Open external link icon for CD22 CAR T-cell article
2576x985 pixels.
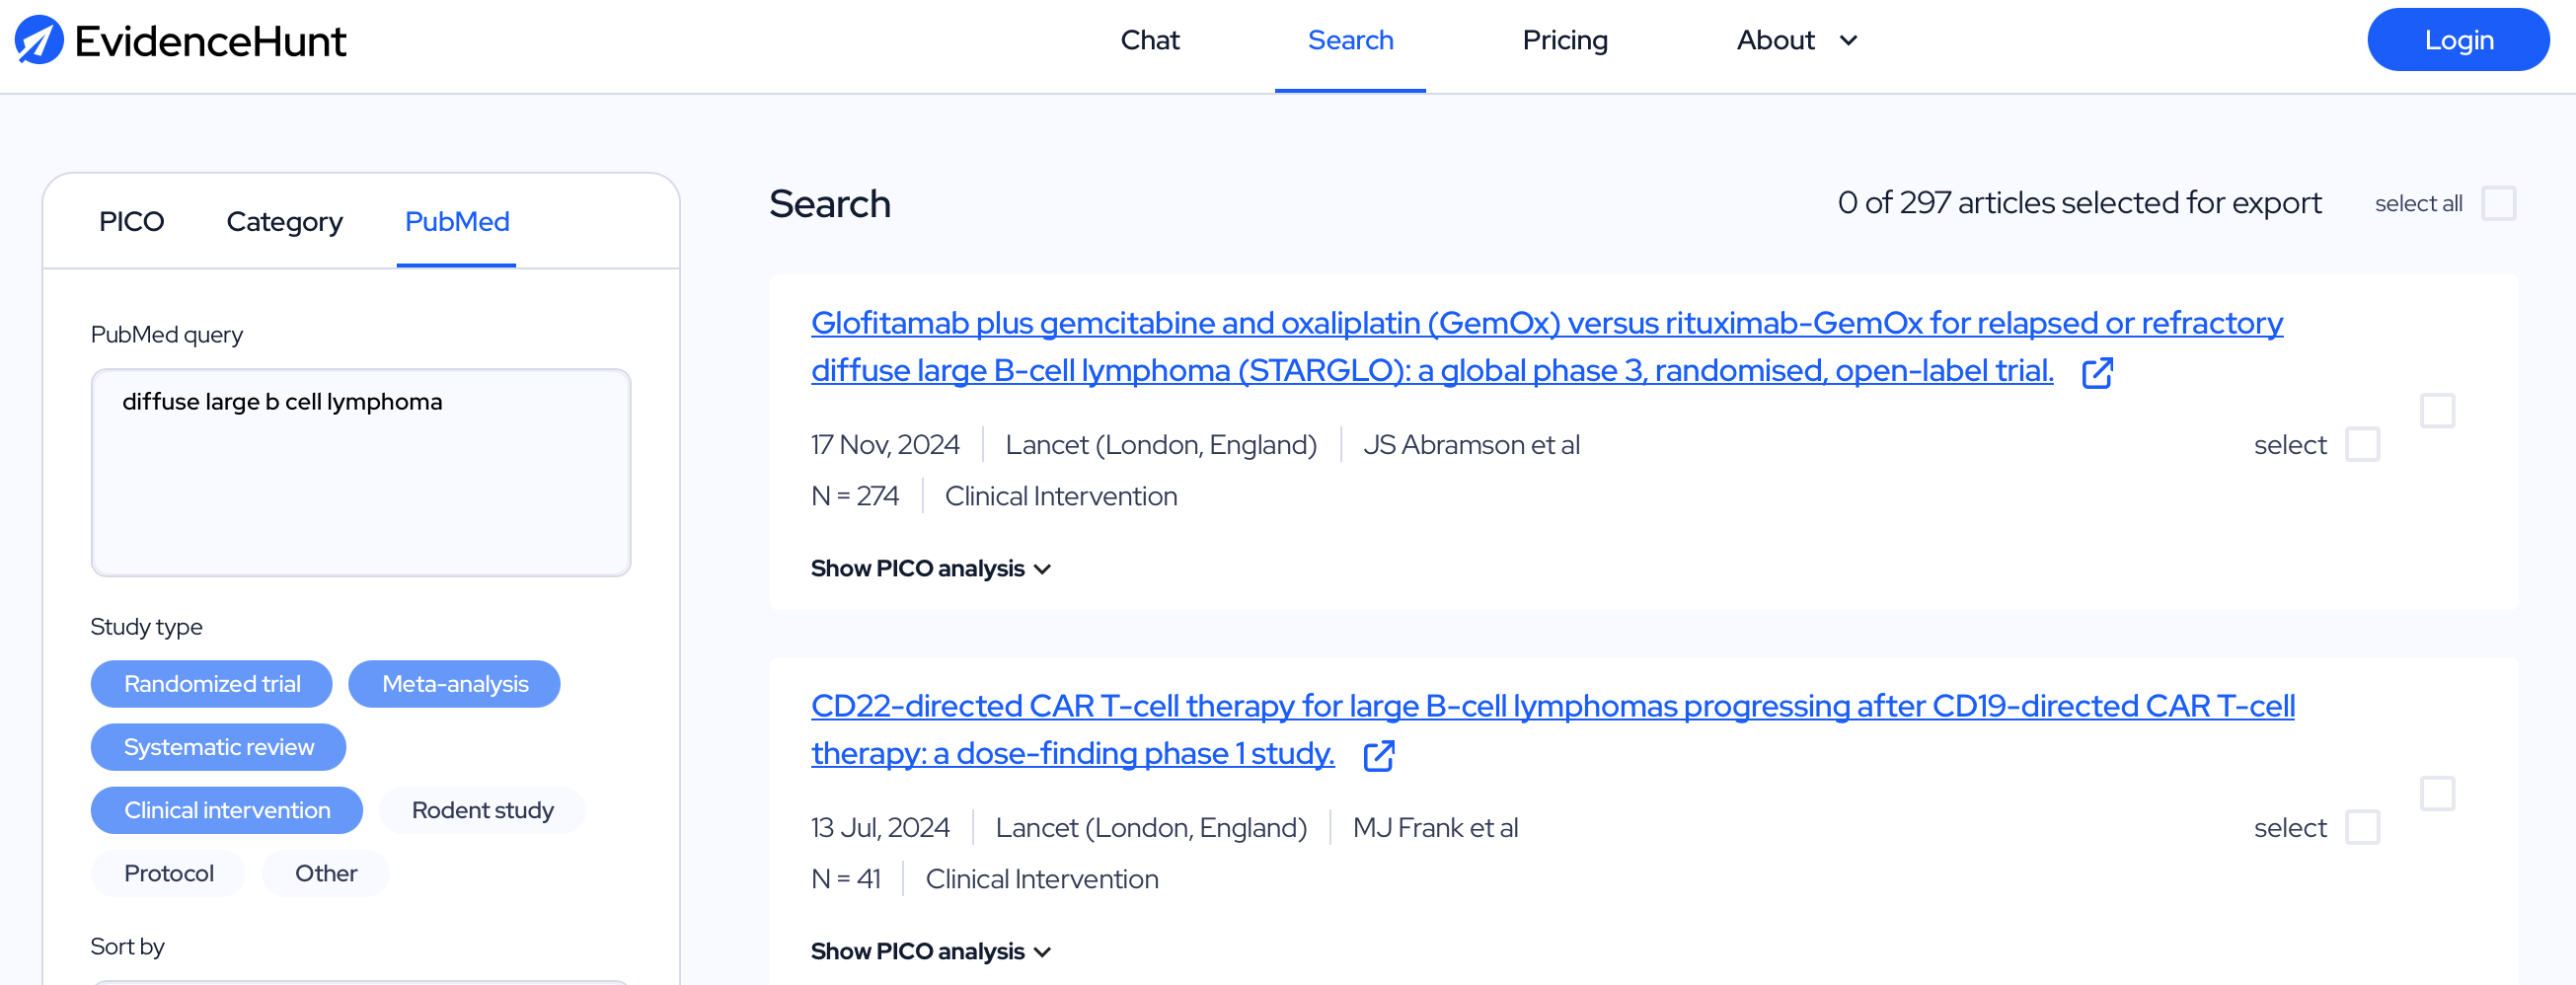[1379, 756]
